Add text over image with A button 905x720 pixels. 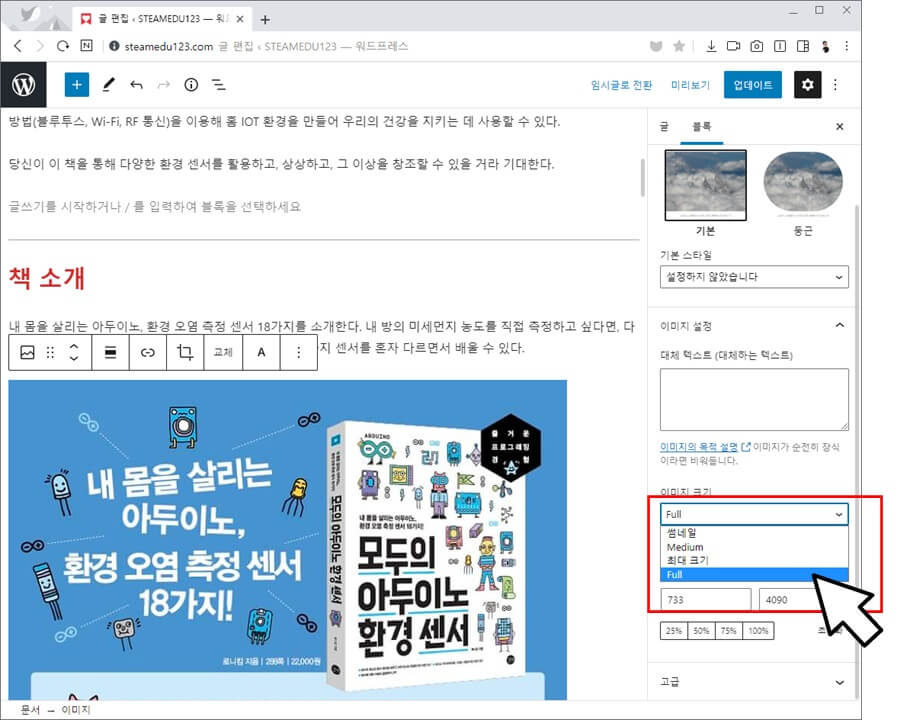(261, 352)
